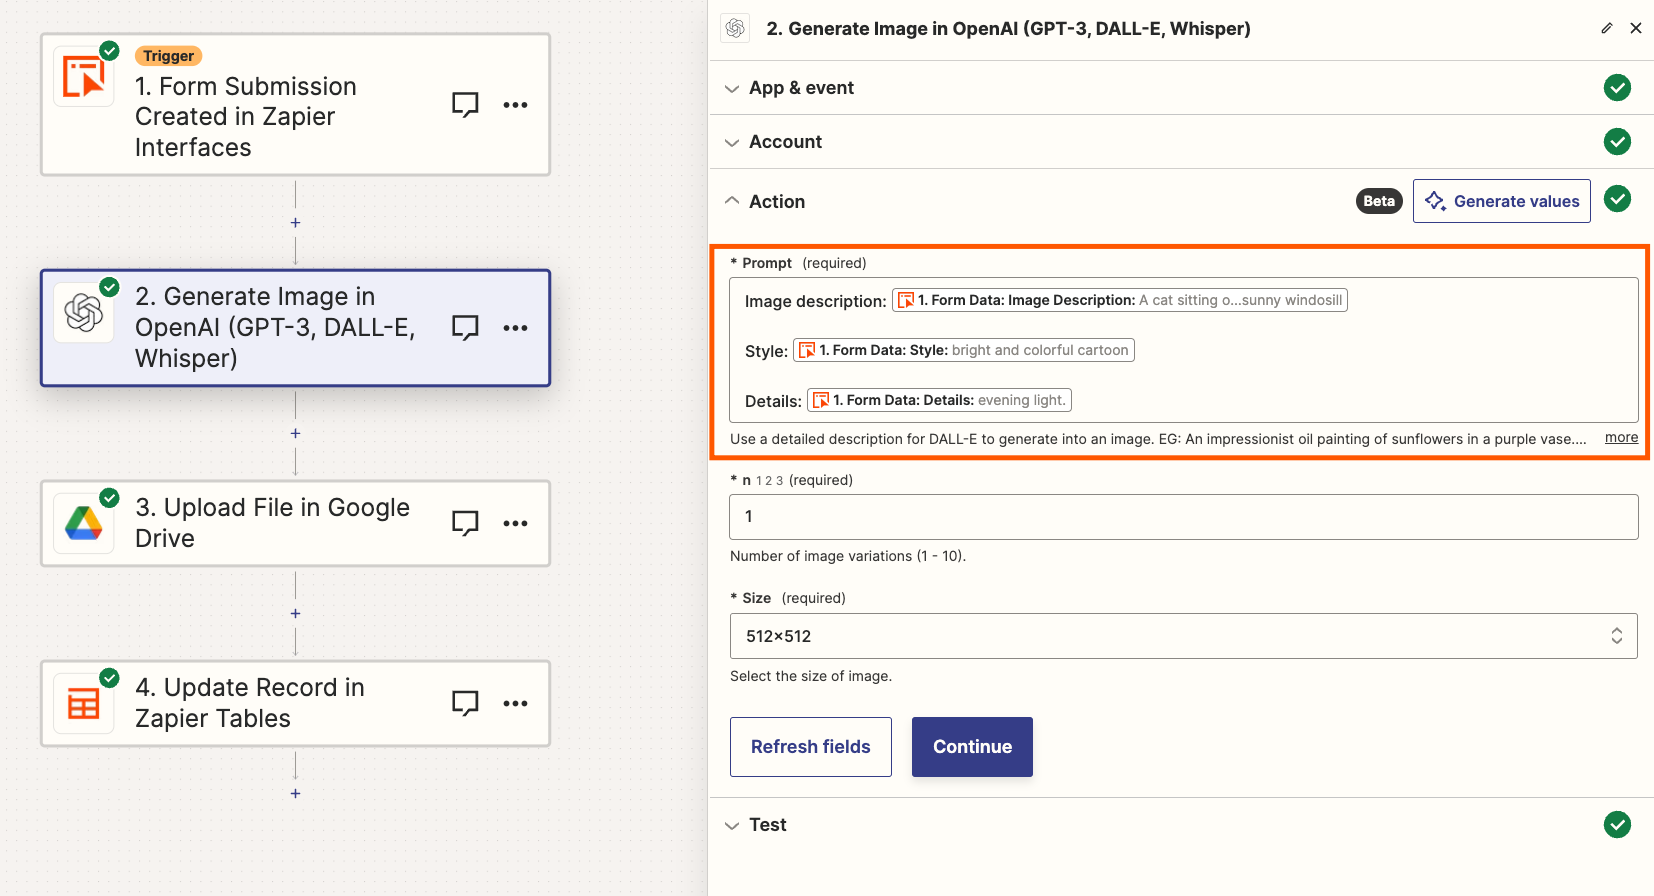Click the OpenAI logo in panel header
Image resolution: width=1654 pixels, height=896 pixels.
click(x=735, y=28)
